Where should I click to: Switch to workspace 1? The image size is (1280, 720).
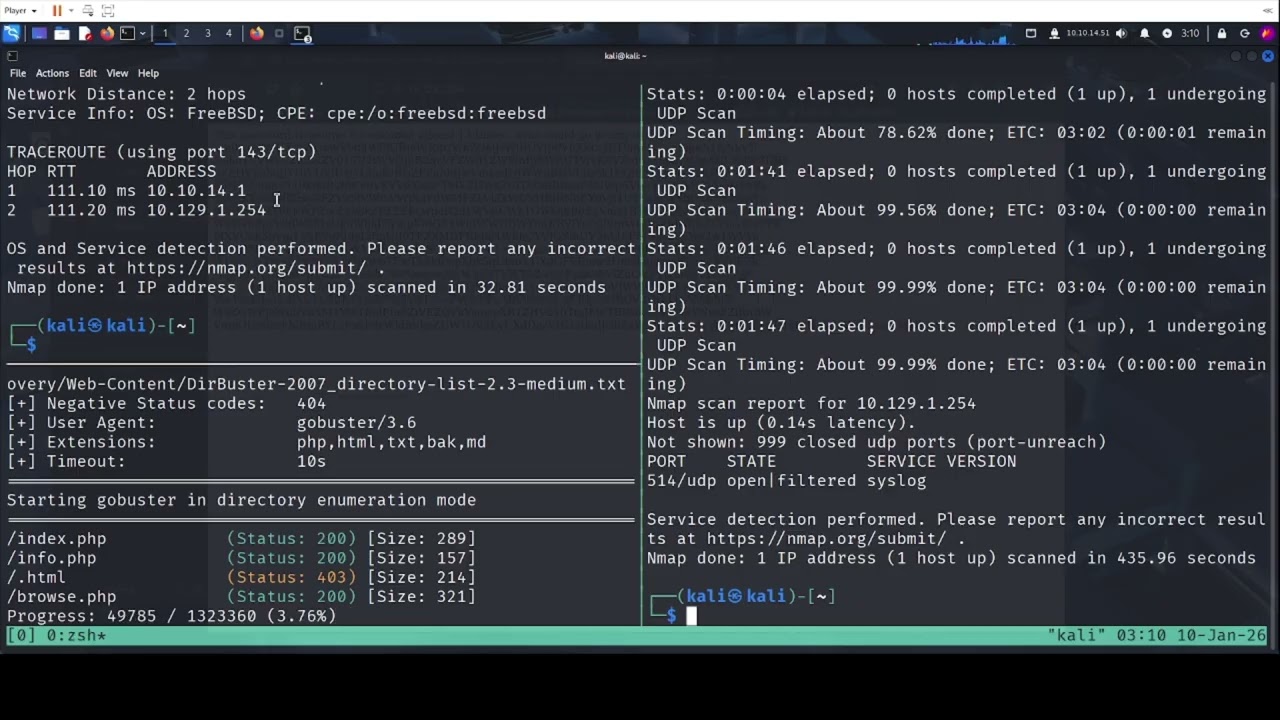pyautogui.click(x=165, y=33)
